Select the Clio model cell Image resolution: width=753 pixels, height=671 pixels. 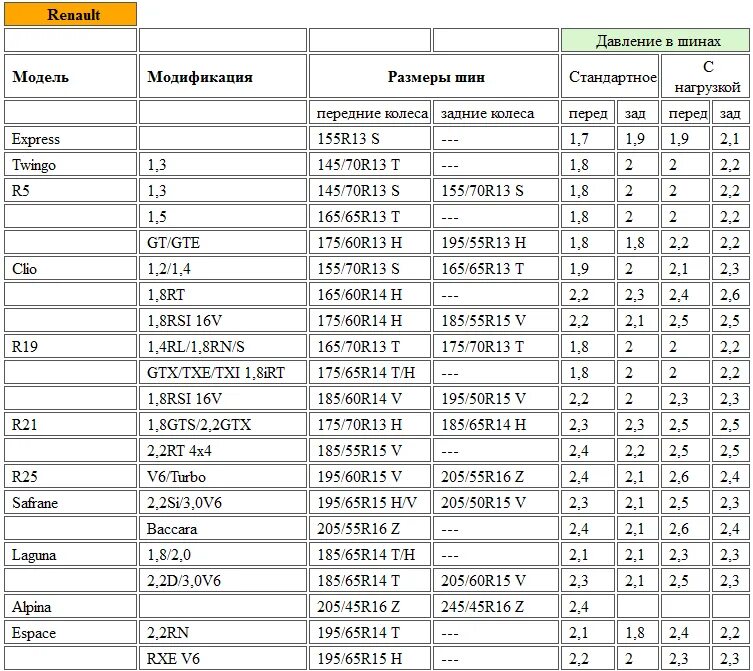71,268
